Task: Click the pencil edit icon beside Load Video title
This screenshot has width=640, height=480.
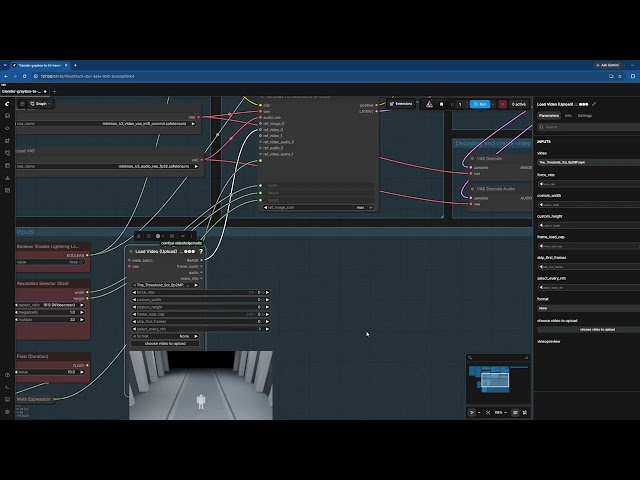Action: click(x=594, y=104)
